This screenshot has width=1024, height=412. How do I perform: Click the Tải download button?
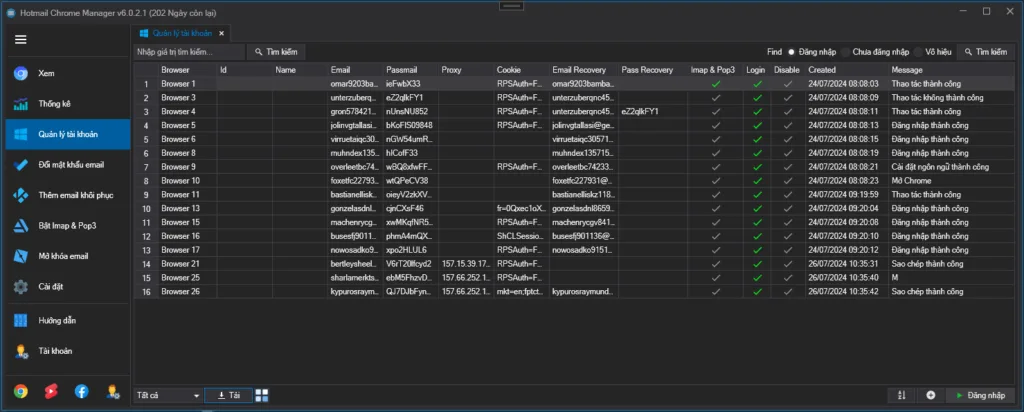click(x=228, y=395)
